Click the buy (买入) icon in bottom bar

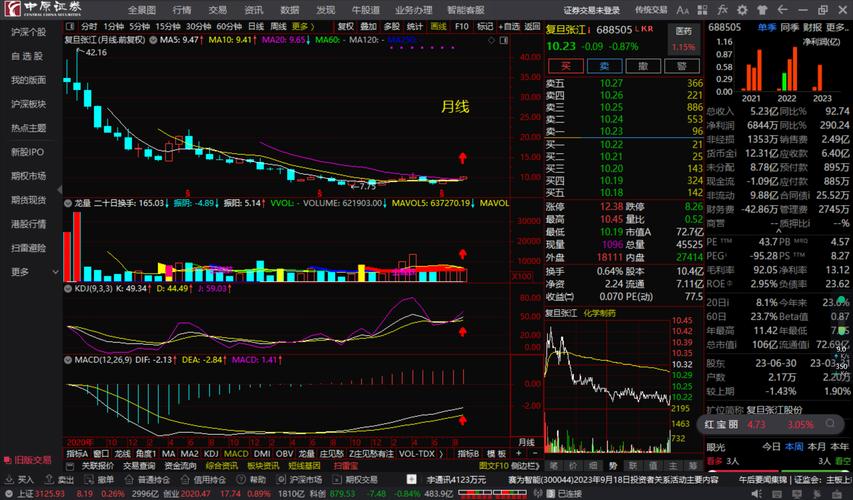[x=9, y=479]
